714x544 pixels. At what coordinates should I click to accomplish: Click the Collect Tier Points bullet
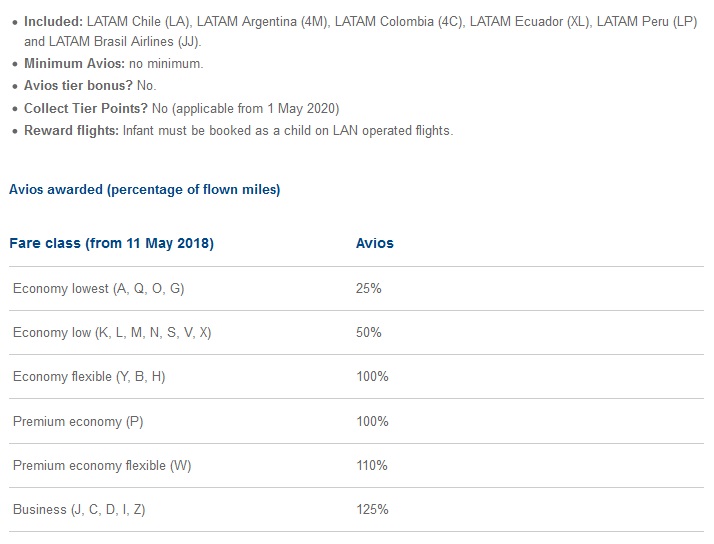[181, 108]
